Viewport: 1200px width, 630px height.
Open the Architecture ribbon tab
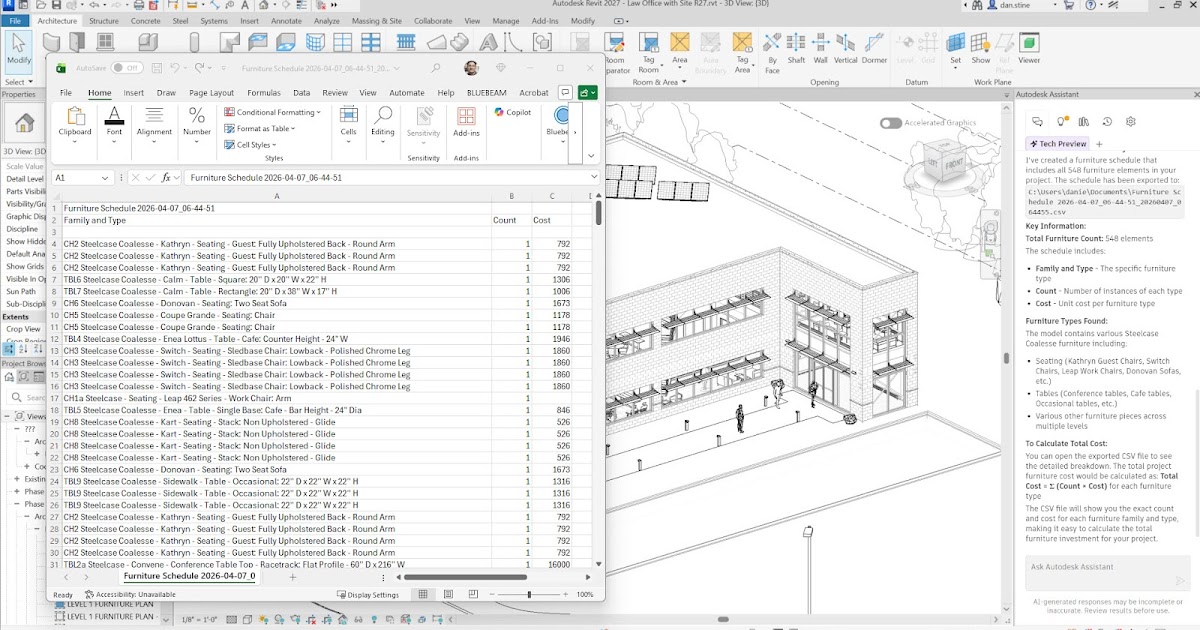point(57,20)
